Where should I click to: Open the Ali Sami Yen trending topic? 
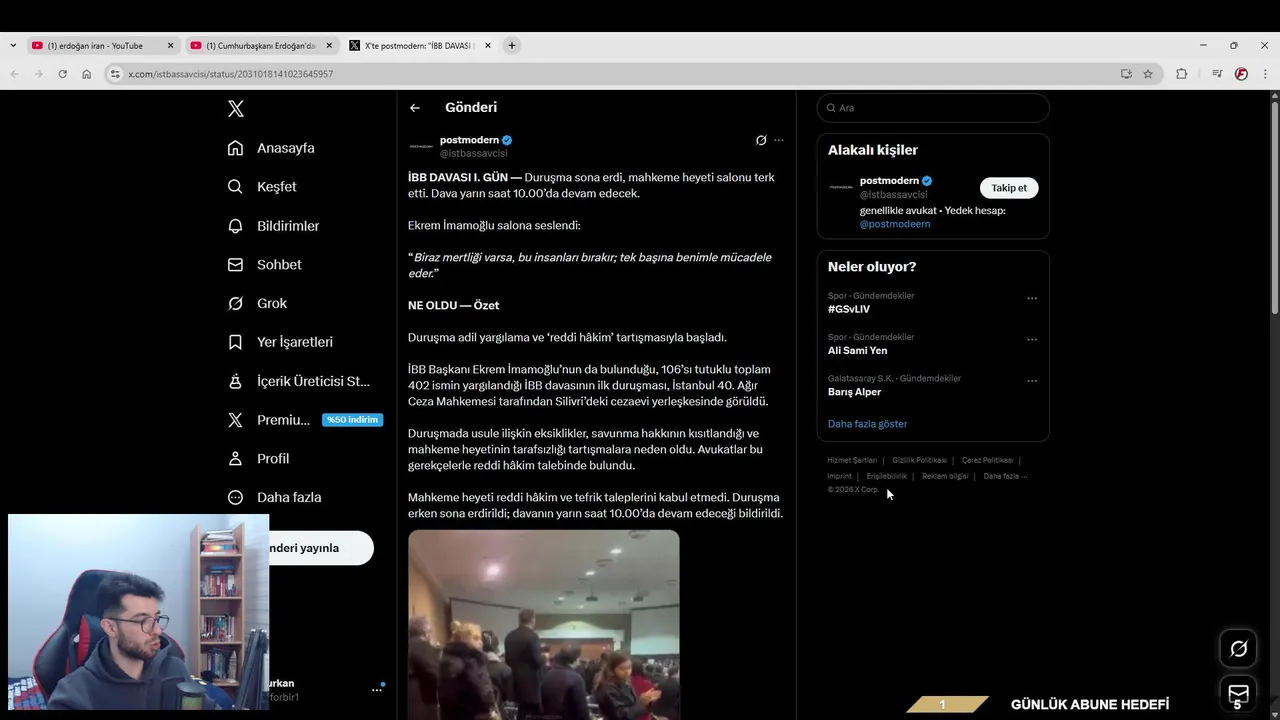pos(857,351)
